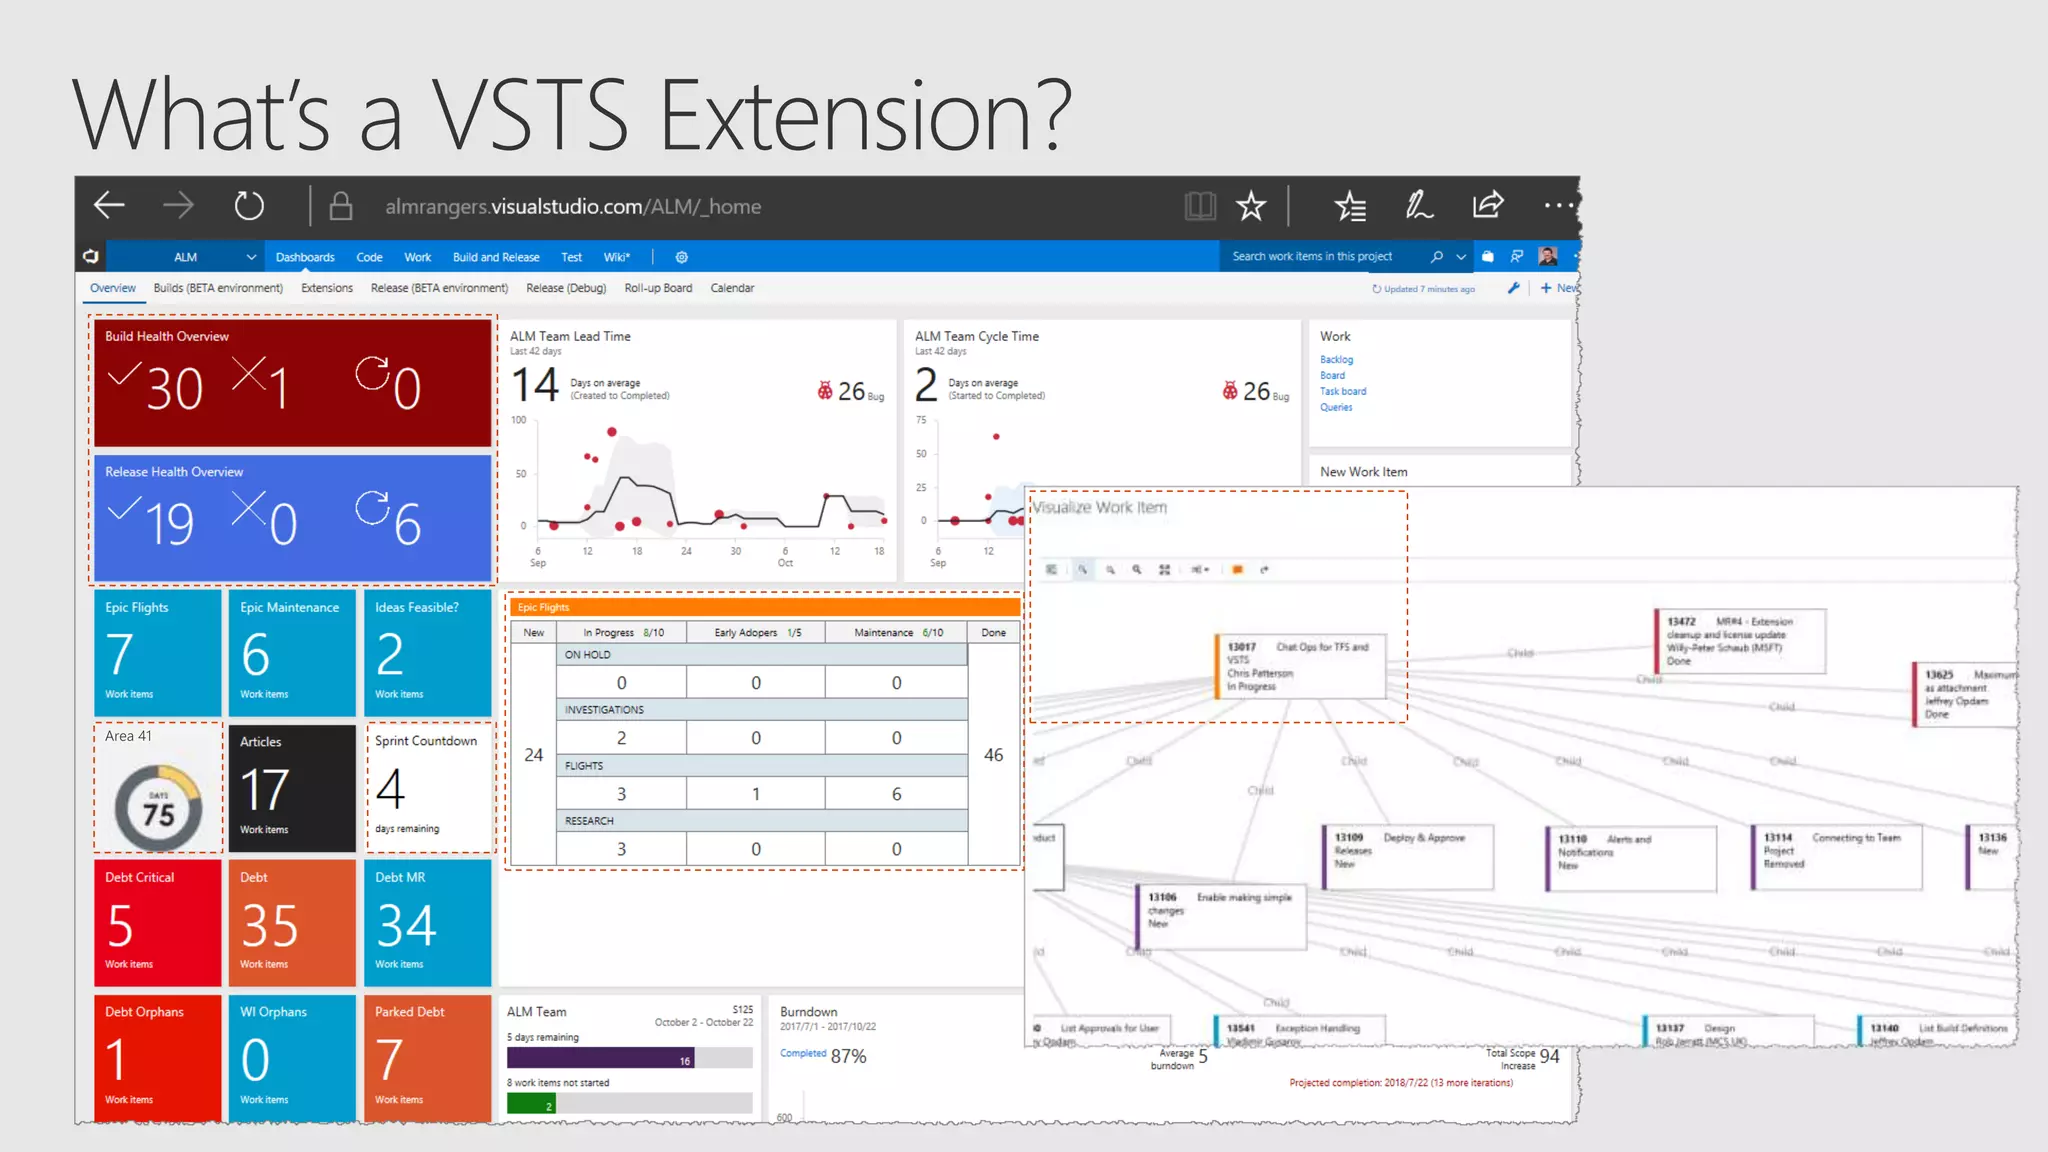Open the browser reading view icon
This screenshot has width=2048, height=1152.
(1200, 207)
